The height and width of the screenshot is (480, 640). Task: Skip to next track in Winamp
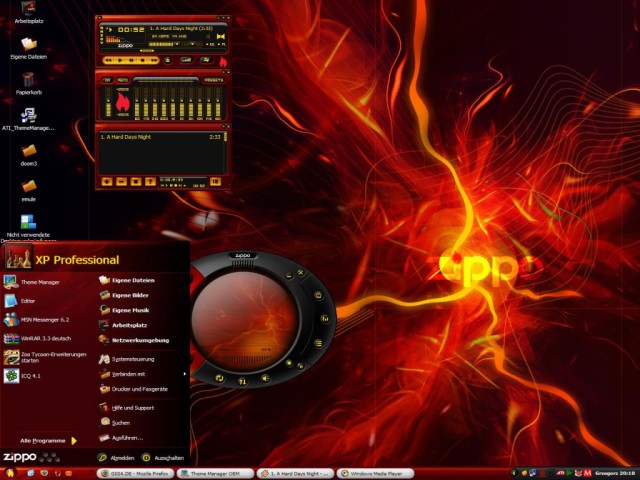coord(155,60)
